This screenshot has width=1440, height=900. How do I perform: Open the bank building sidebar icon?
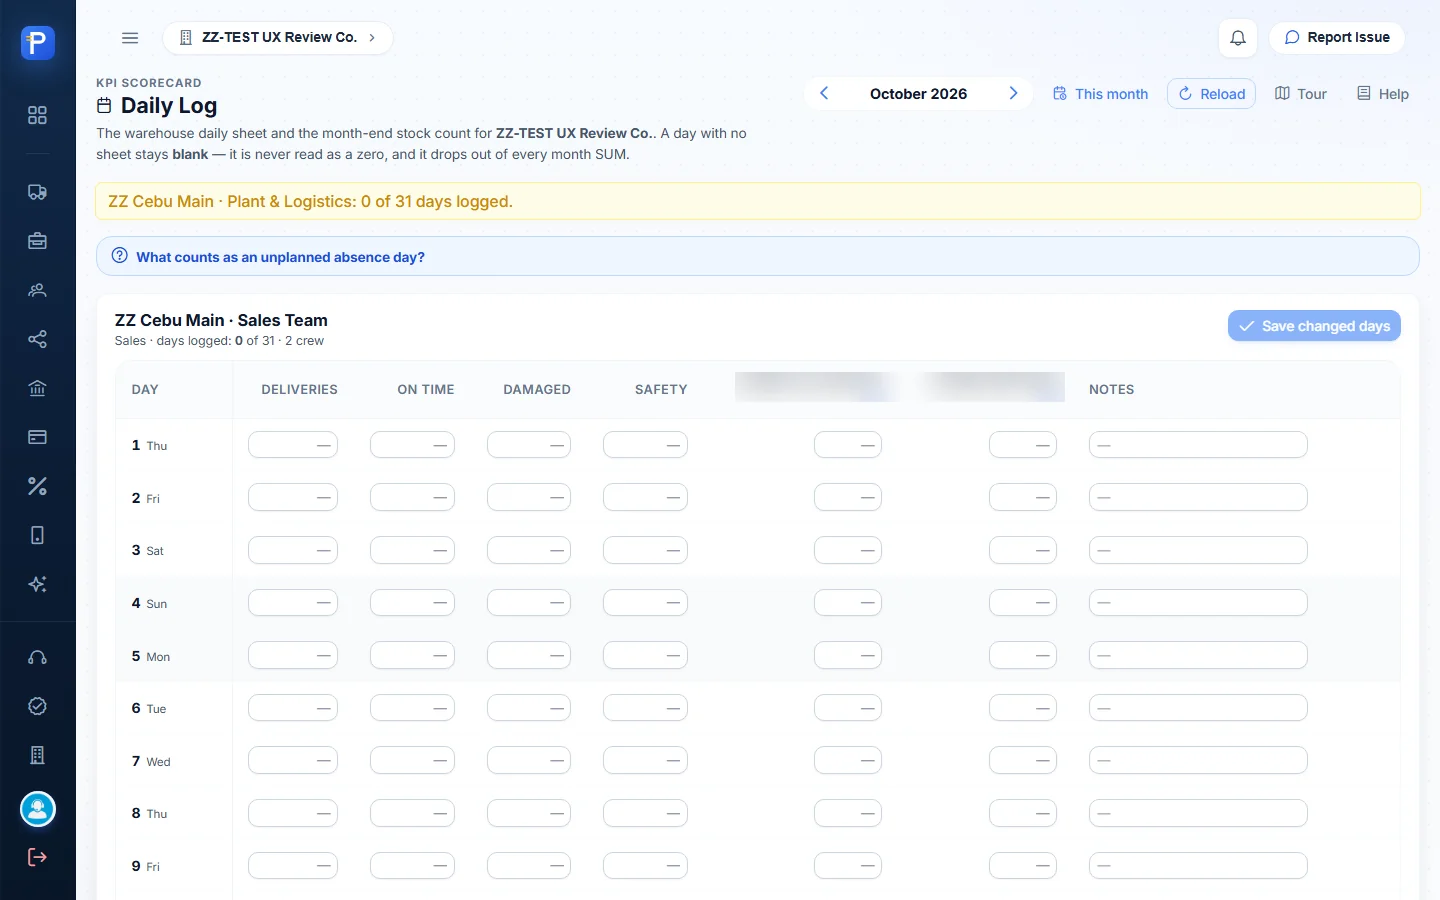pyautogui.click(x=37, y=388)
